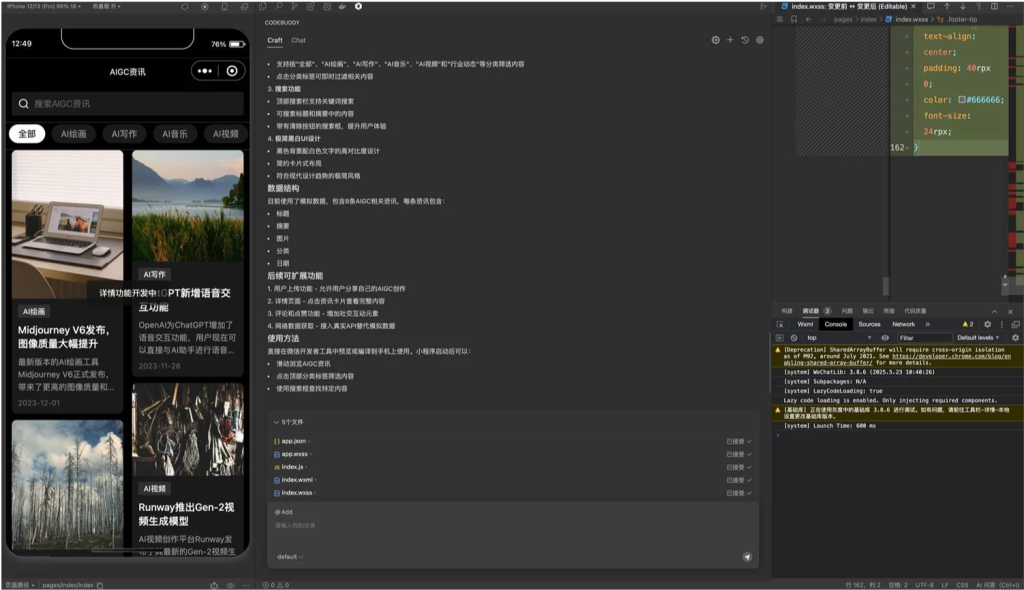The image size is (1024, 590).
Task: Select the AI写作 category chip
Action: pos(124,134)
